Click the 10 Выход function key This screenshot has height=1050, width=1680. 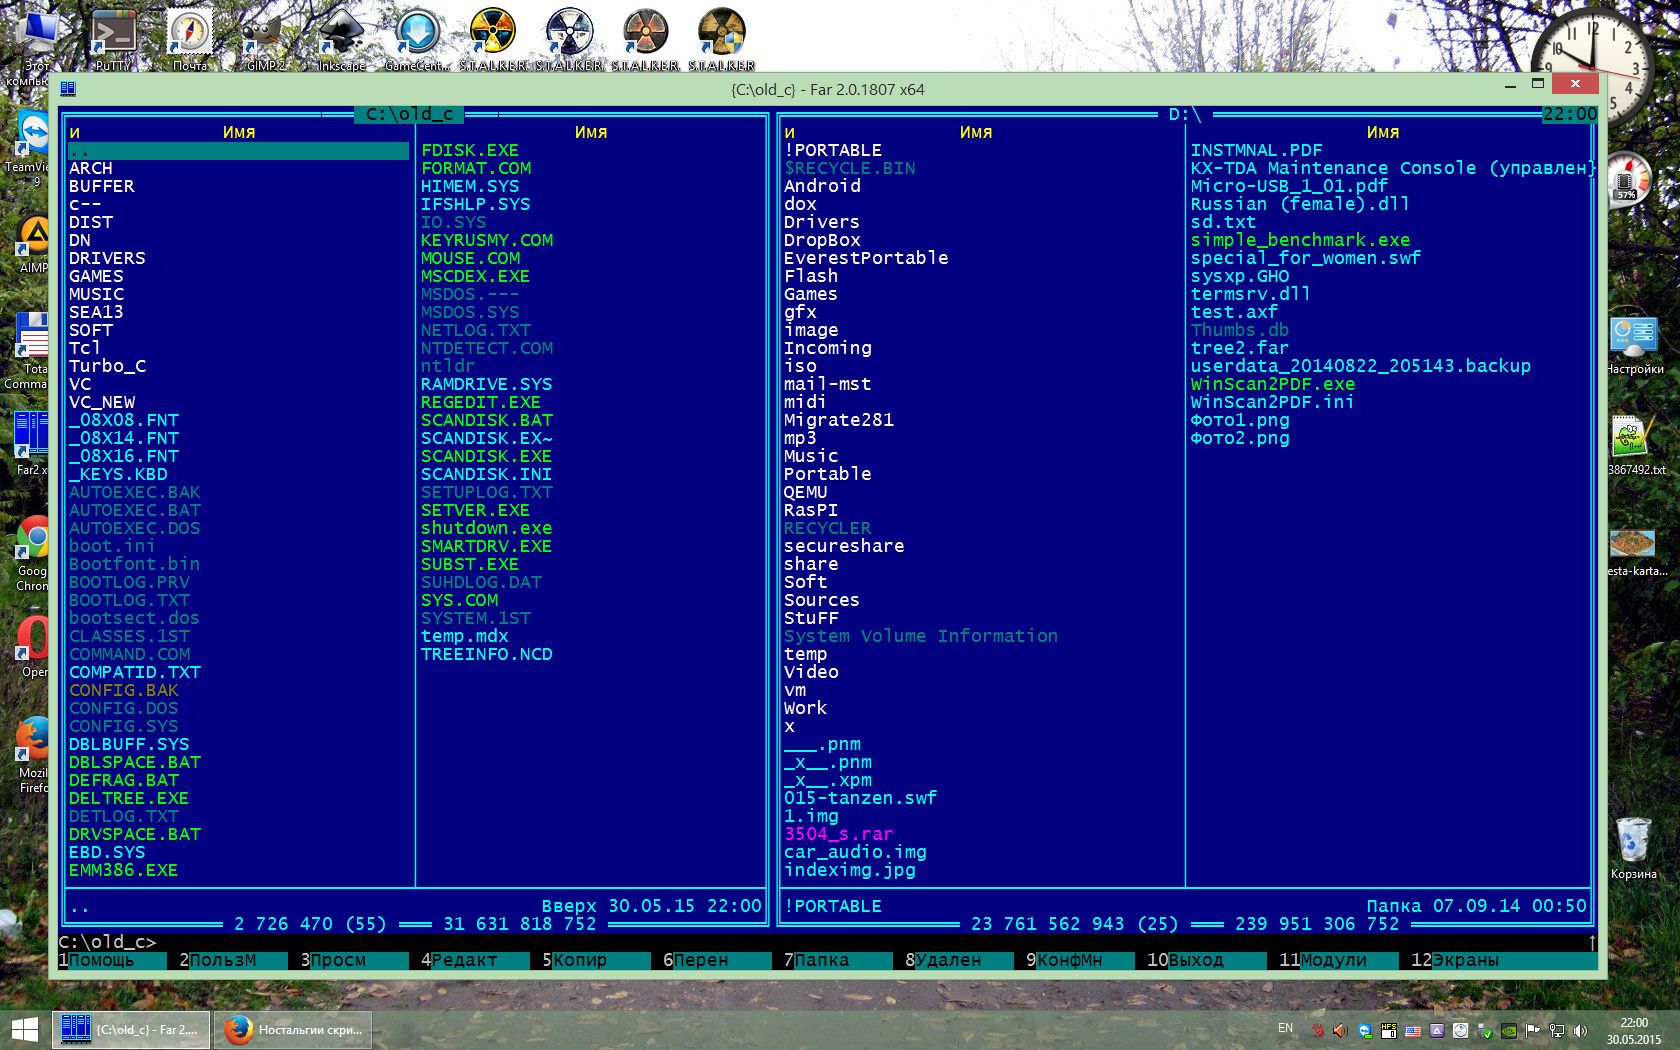pyautogui.click(x=1207, y=960)
